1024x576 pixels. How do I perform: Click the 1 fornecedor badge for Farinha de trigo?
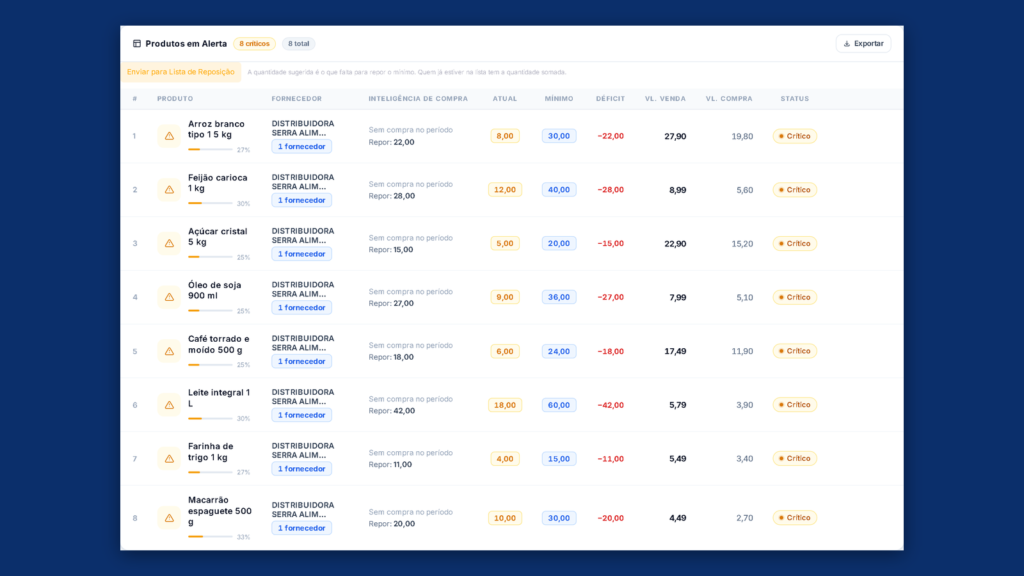[x=302, y=468]
